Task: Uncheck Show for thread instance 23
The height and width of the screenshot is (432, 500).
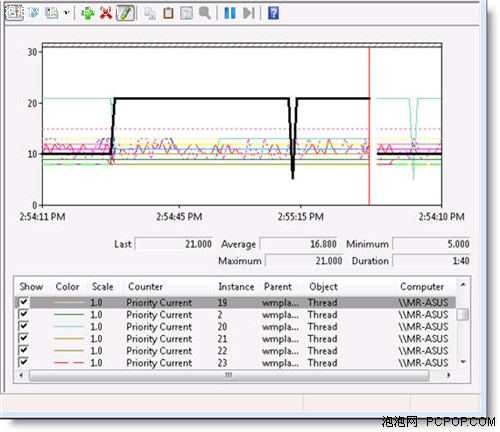Action: point(23,362)
